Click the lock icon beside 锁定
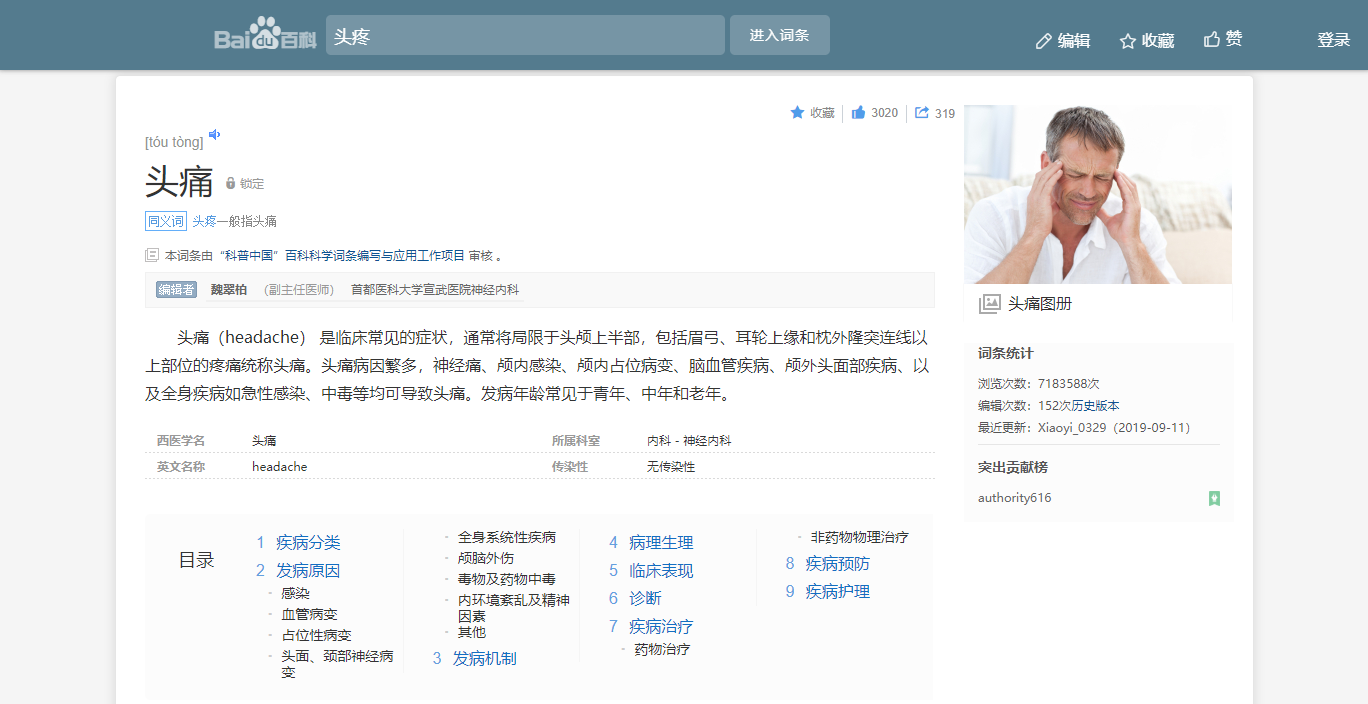Viewport: 1368px width, 704px height. click(231, 183)
